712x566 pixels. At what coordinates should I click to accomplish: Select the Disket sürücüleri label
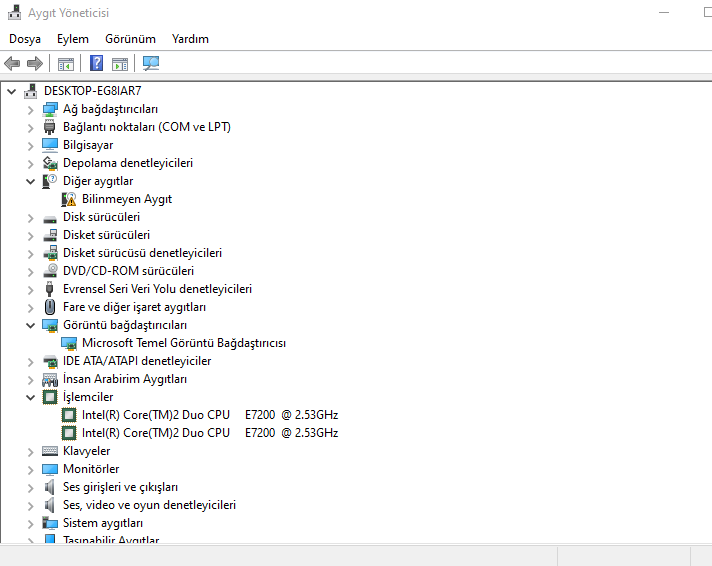[x=106, y=235]
